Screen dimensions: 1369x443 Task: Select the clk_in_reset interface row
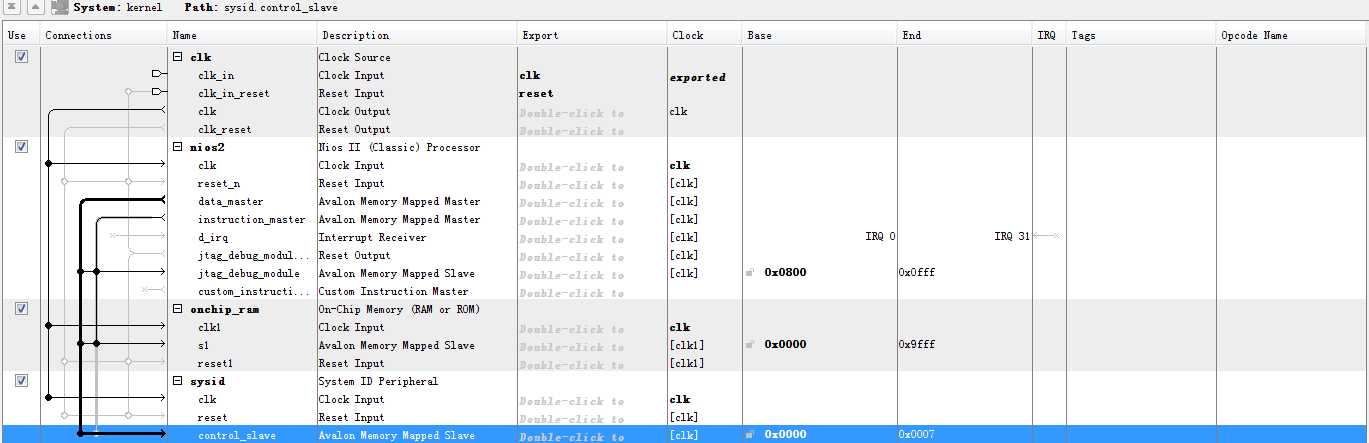click(233, 93)
